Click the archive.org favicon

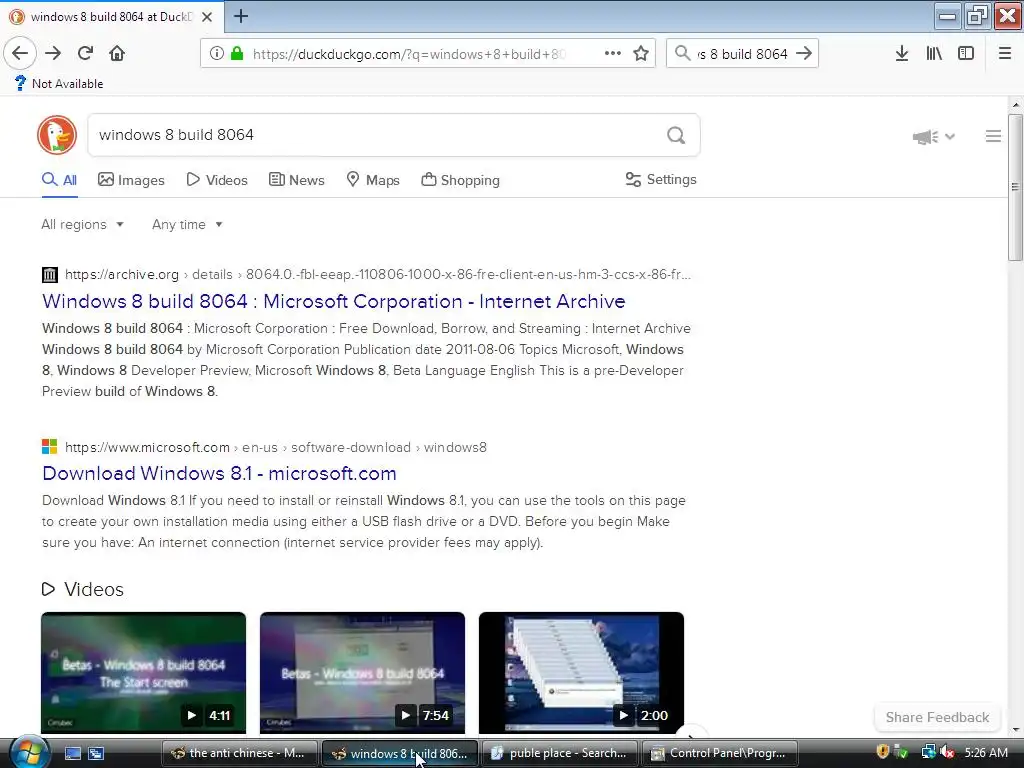tap(50, 274)
